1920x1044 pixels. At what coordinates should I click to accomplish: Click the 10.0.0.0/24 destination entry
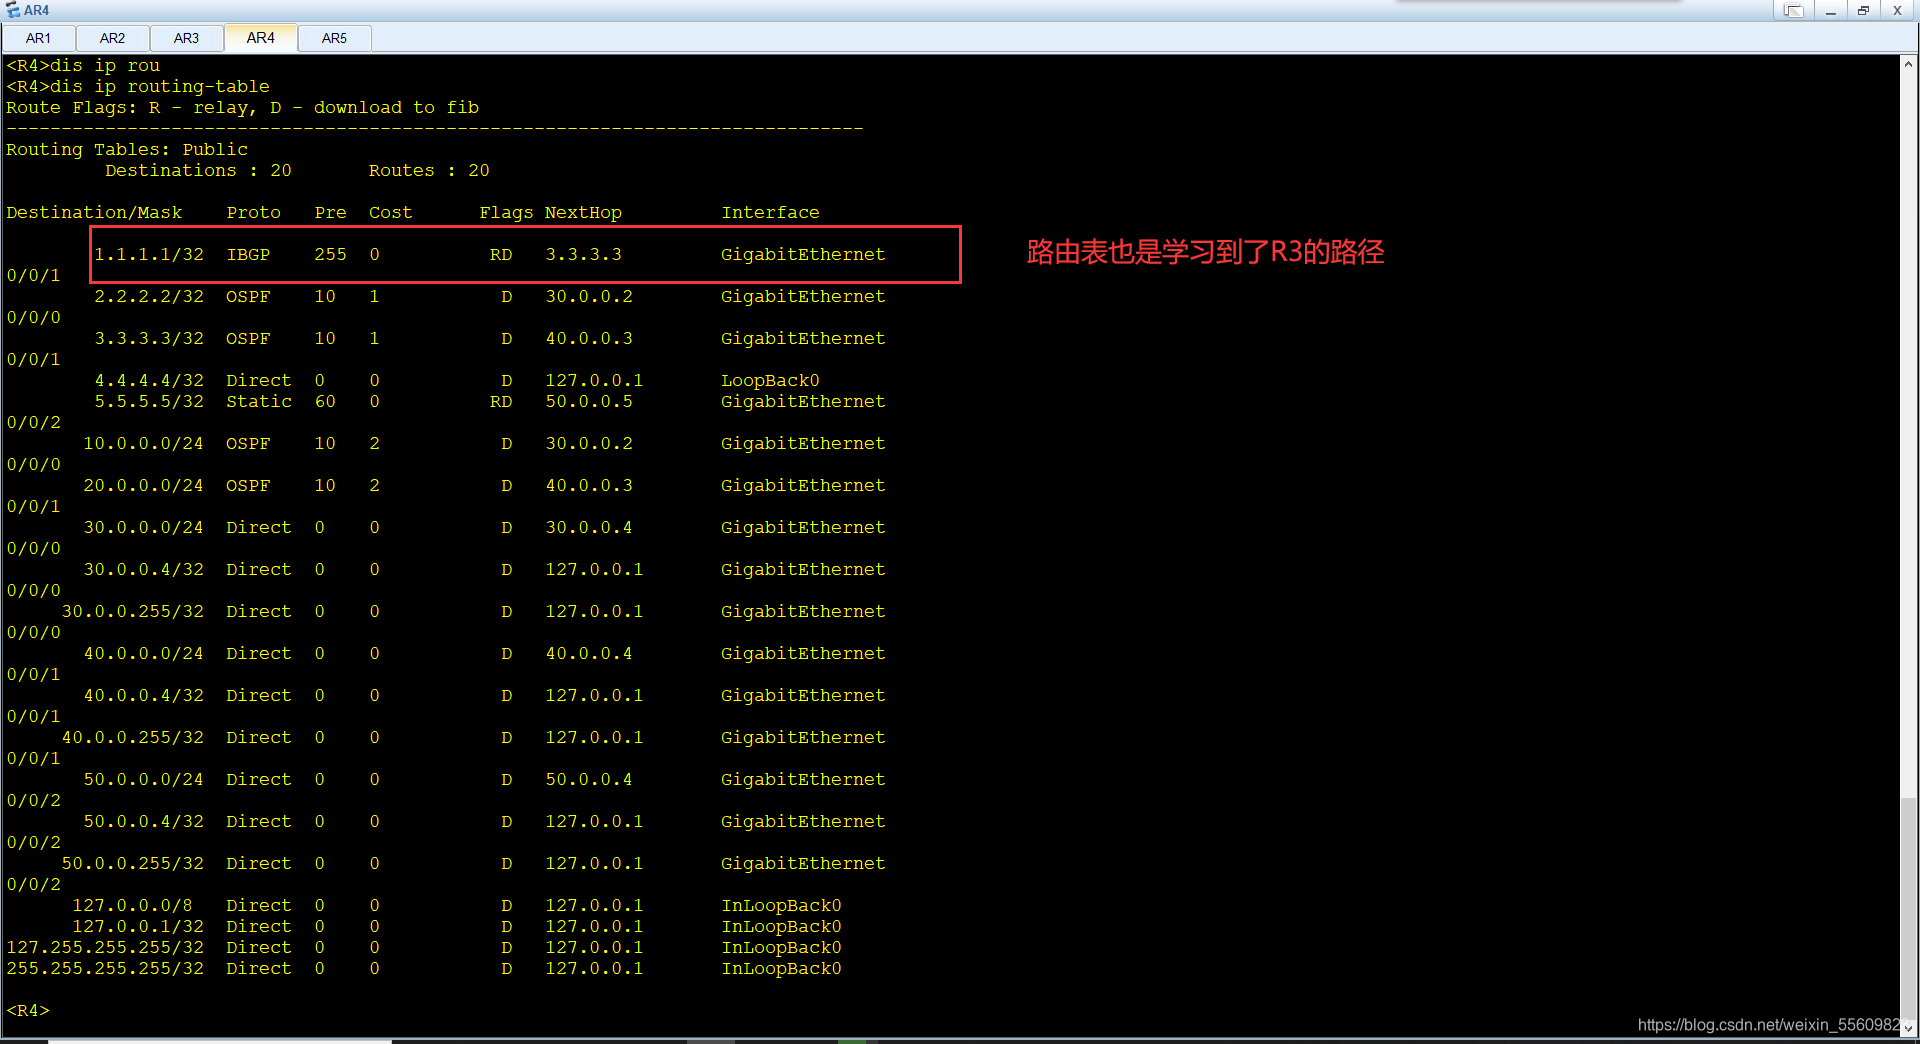pos(143,444)
